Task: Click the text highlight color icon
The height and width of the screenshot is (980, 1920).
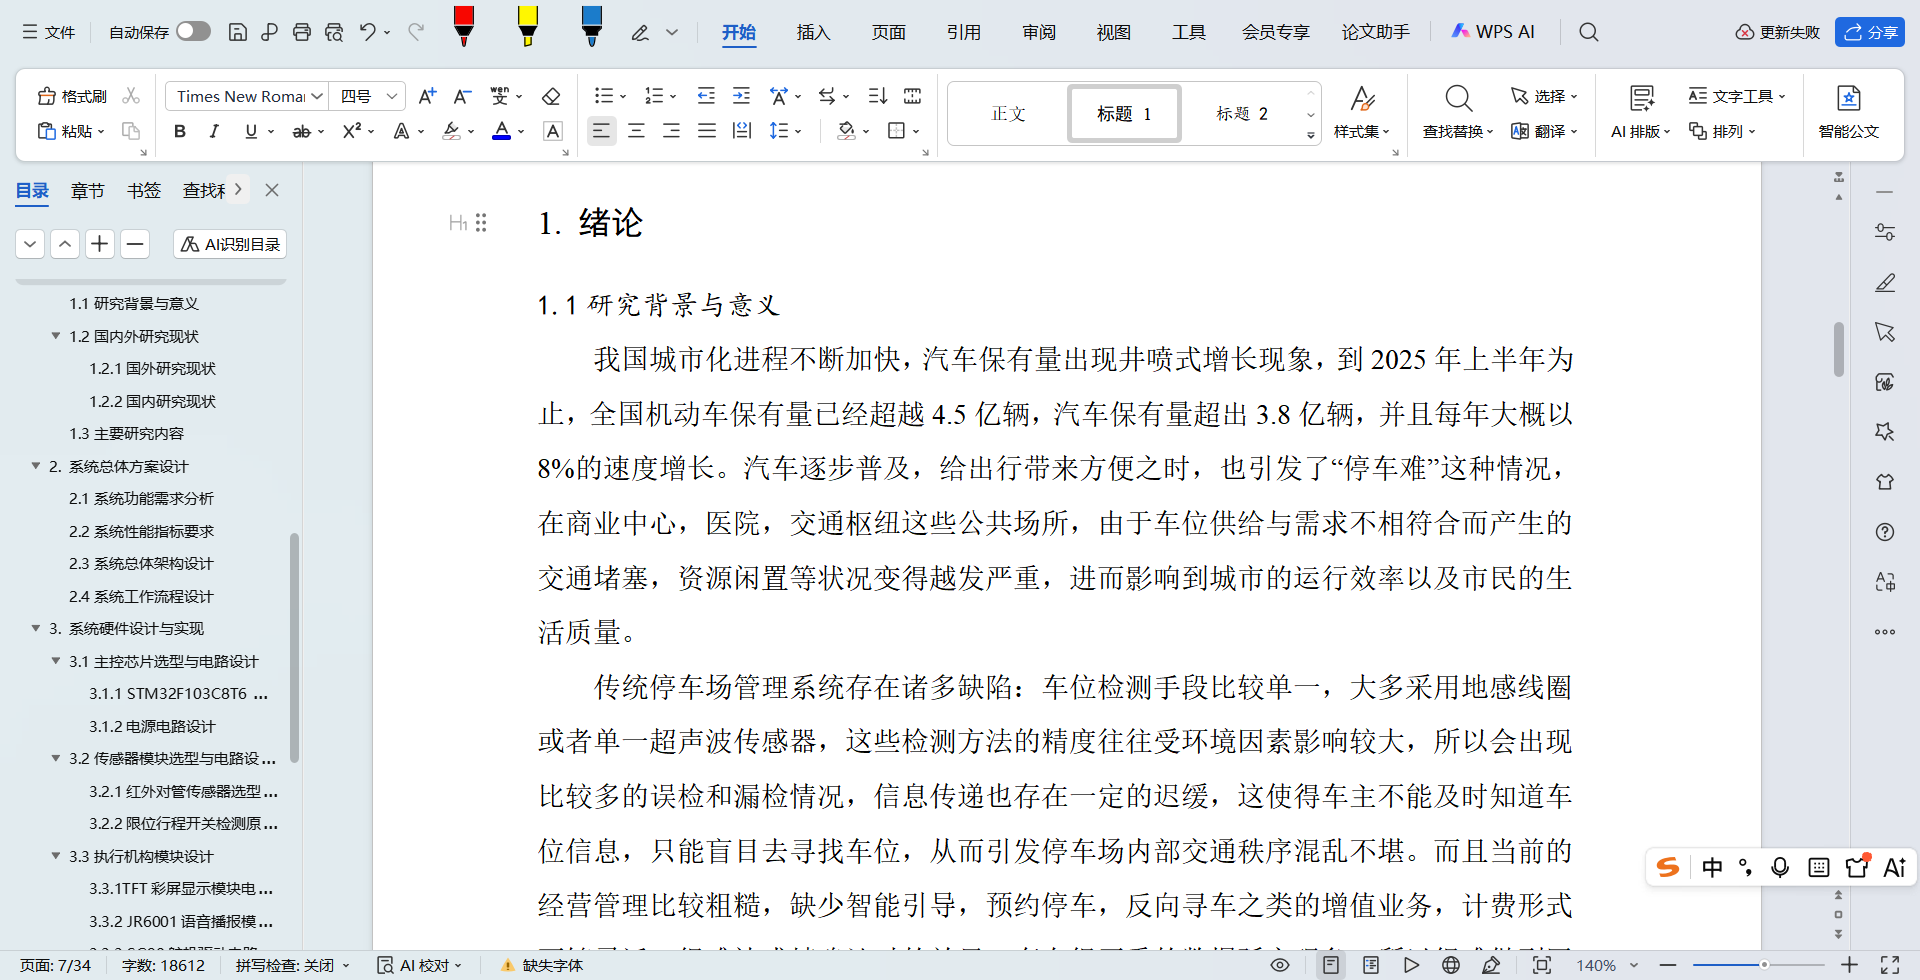Action: pyautogui.click(x=452, y=131)
